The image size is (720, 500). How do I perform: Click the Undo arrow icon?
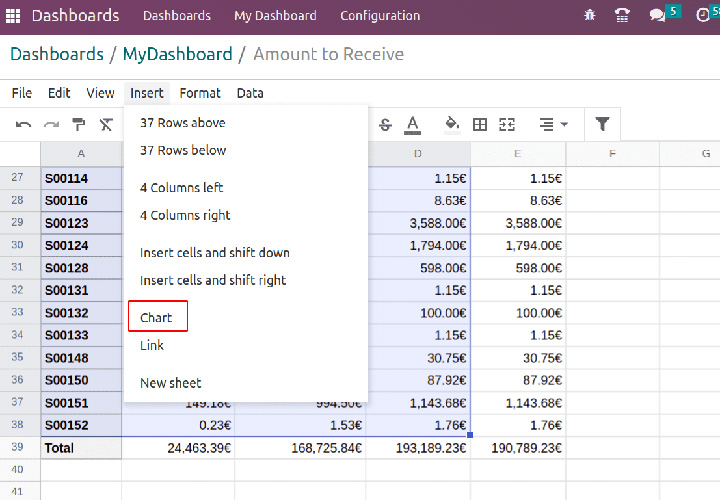(x=23, y=124)
